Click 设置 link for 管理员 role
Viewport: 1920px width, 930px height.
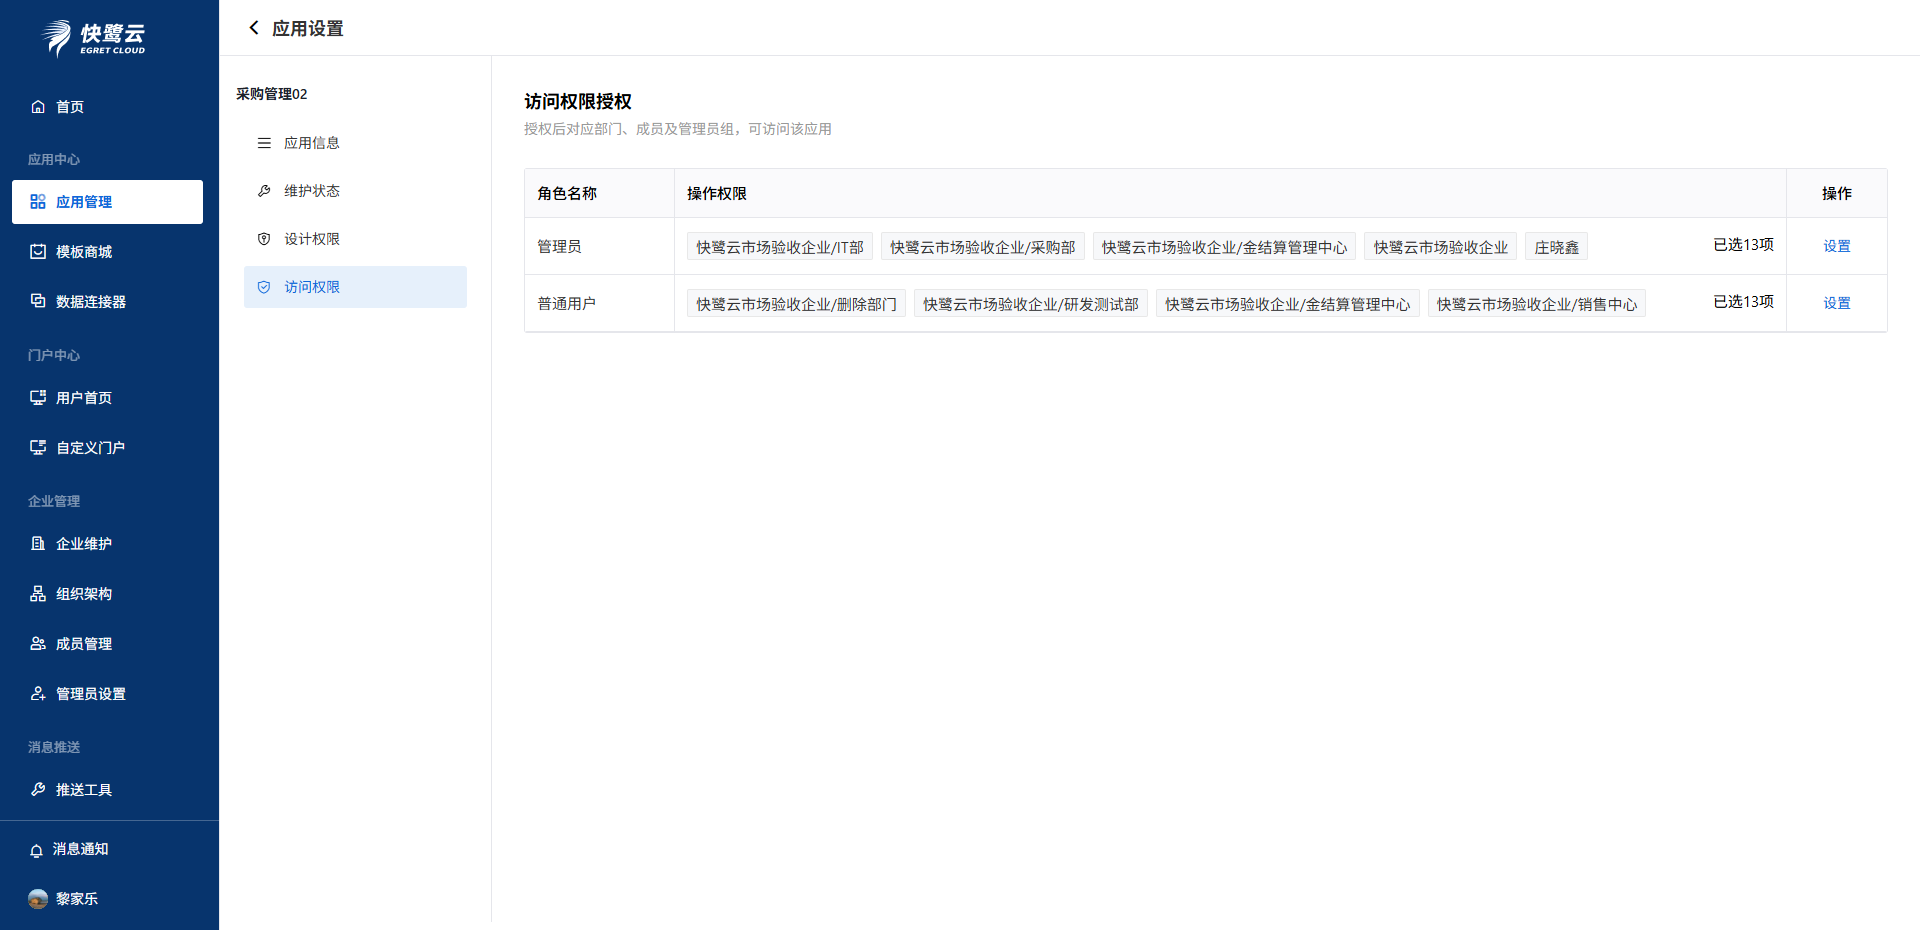coord(1836,246)
